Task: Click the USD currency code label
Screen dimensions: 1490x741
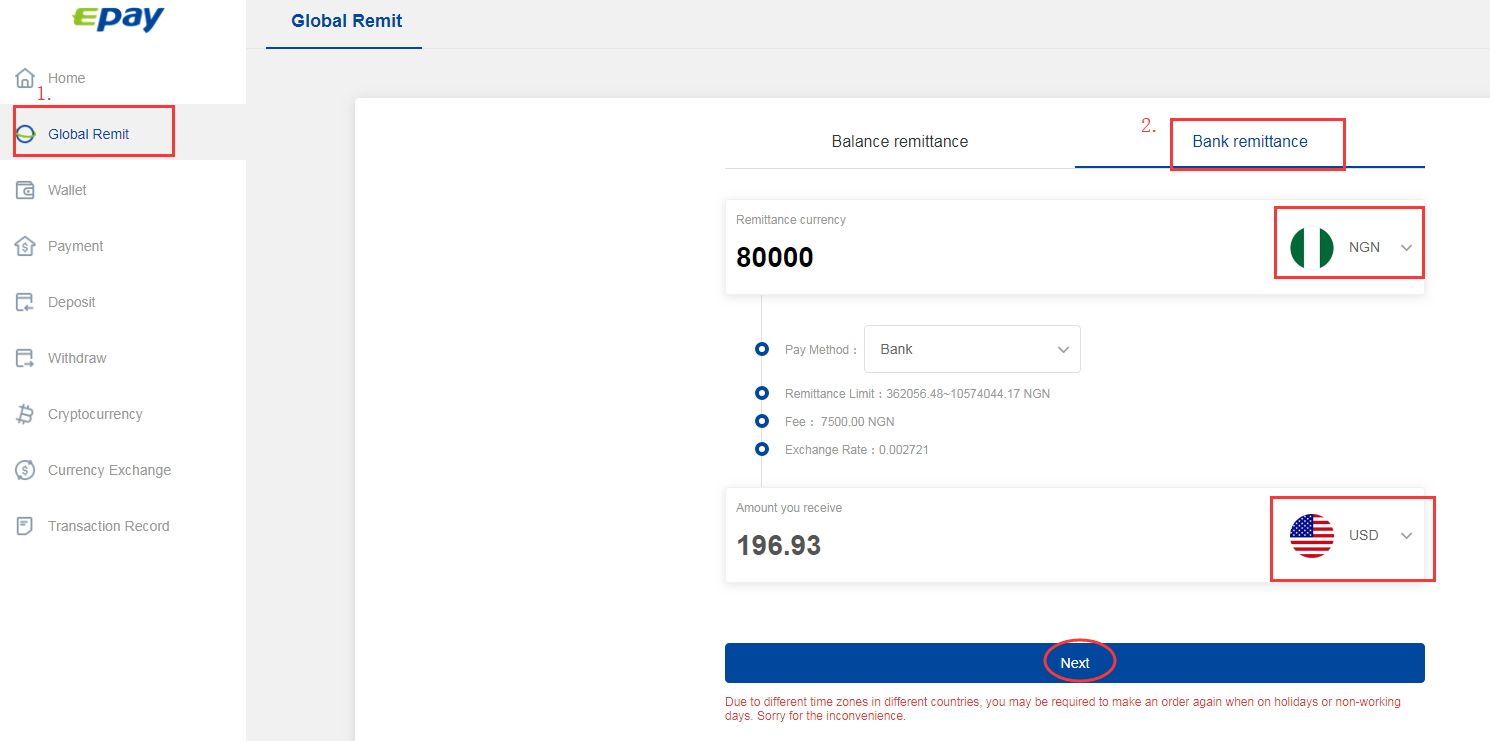Action: tap(1364, 535)
